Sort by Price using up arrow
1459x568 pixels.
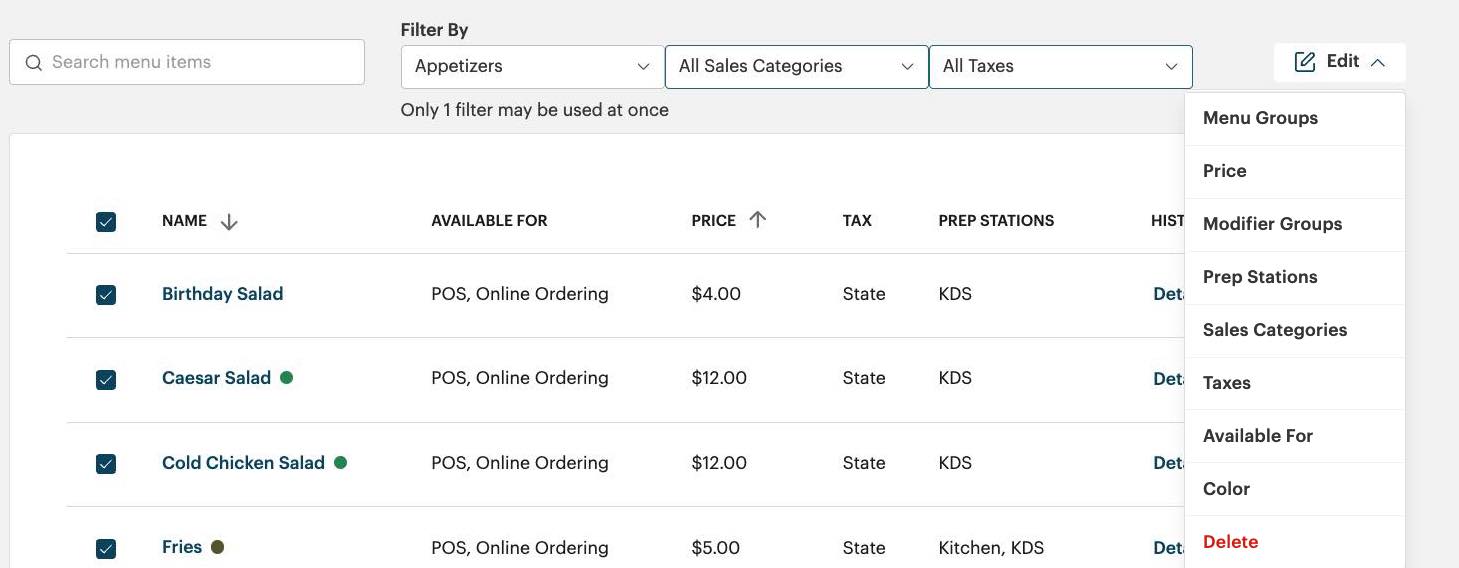[x=757, y=220]
